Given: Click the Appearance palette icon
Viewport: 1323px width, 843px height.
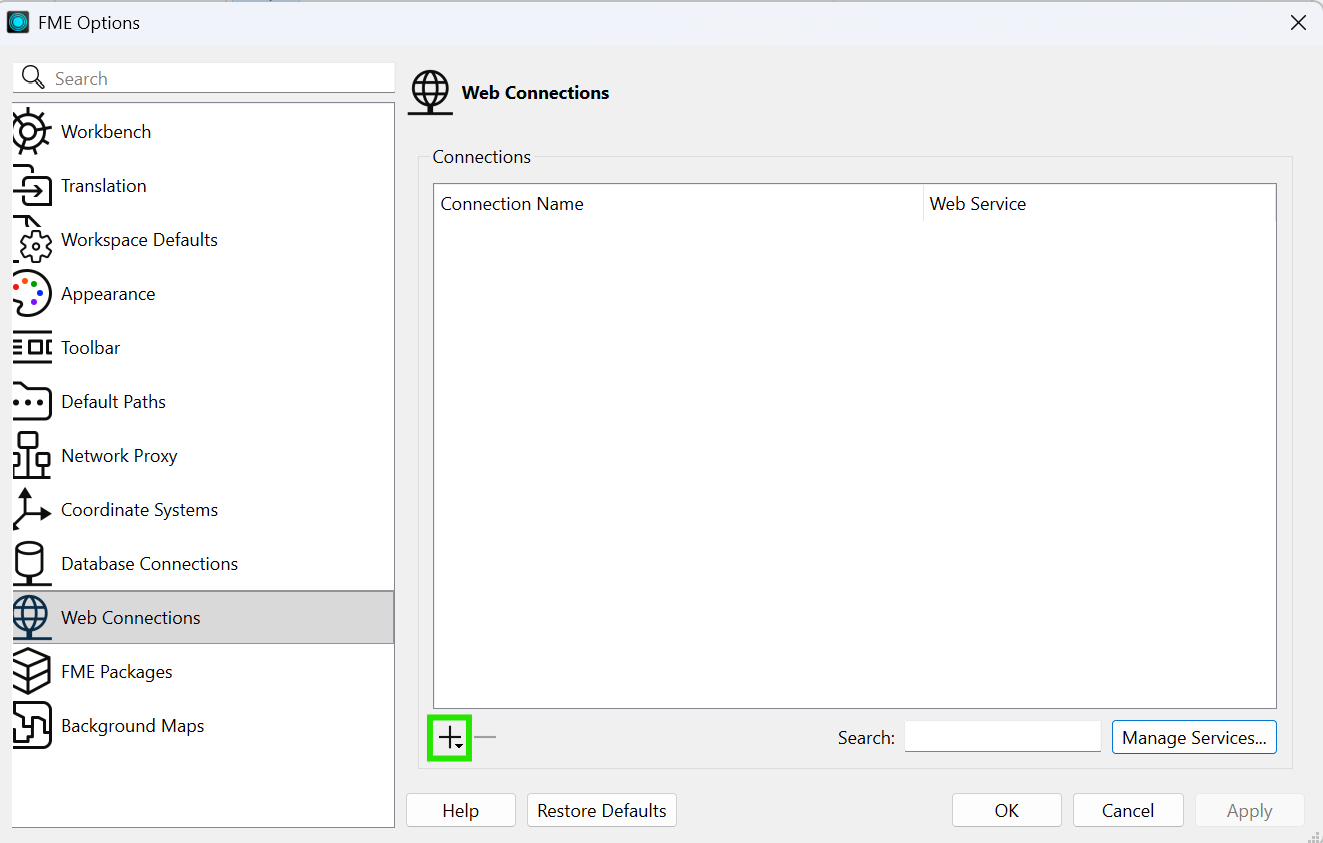Looking at the screenshot, I should [x=31, y=294].
